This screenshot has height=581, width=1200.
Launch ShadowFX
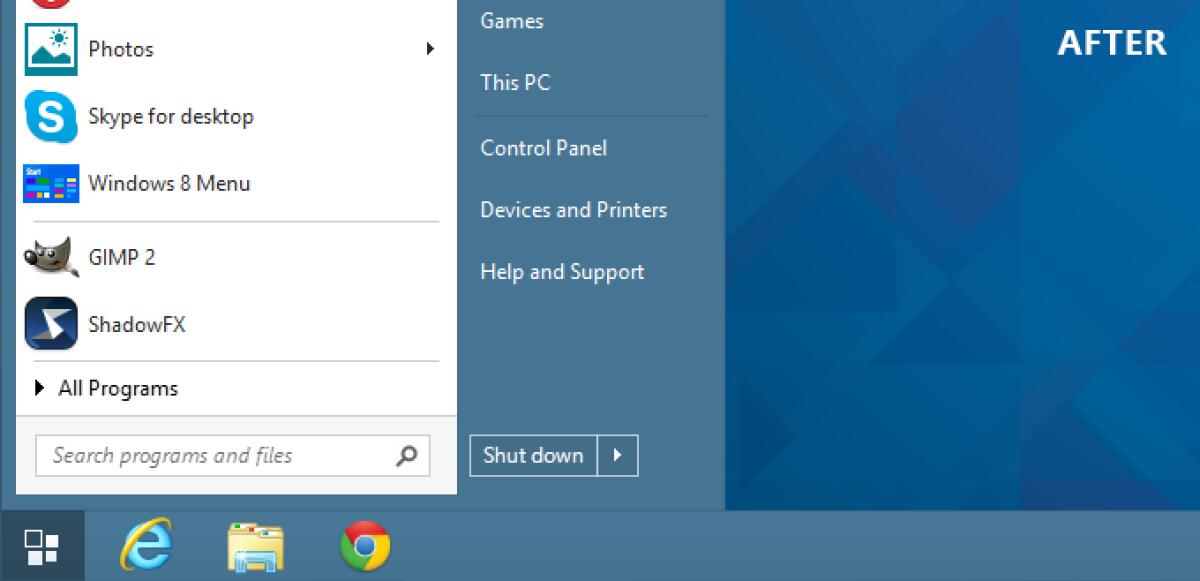pos(123,324)
